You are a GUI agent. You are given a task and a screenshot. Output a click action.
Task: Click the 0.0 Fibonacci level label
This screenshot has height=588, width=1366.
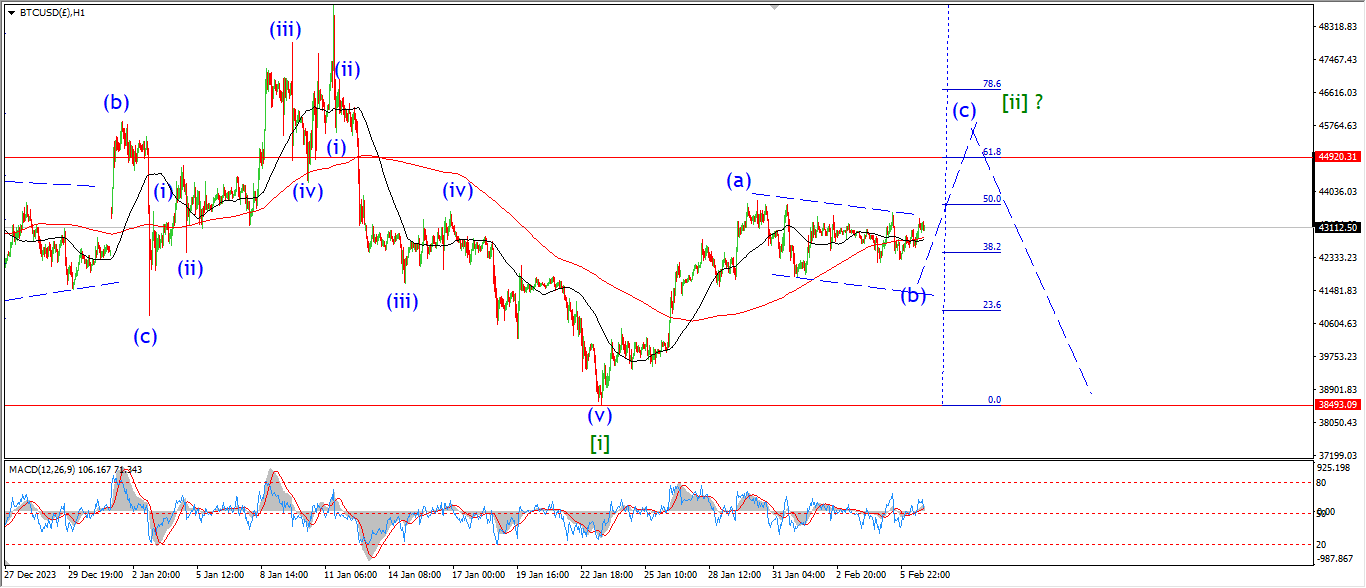point(994,399)
